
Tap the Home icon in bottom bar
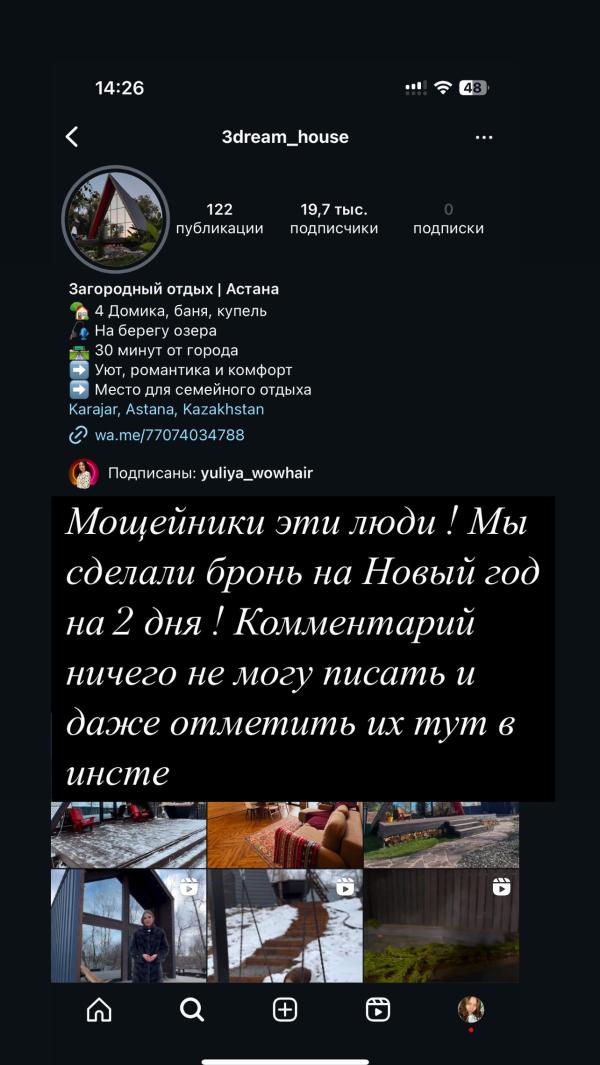(x=99, y=1011)
